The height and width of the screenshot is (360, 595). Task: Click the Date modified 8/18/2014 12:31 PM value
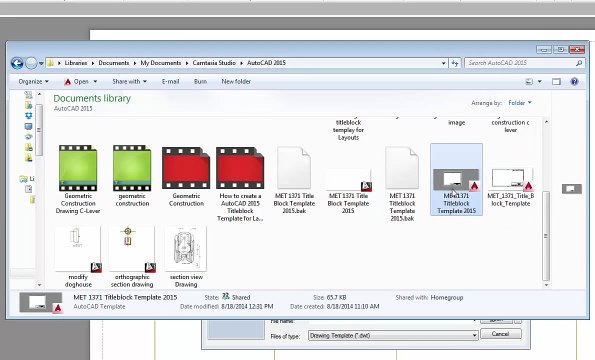[x=247, y=307]
